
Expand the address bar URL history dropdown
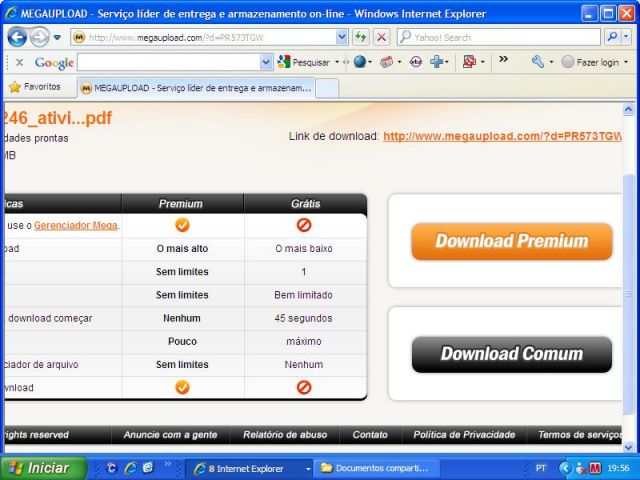[342, 38]
